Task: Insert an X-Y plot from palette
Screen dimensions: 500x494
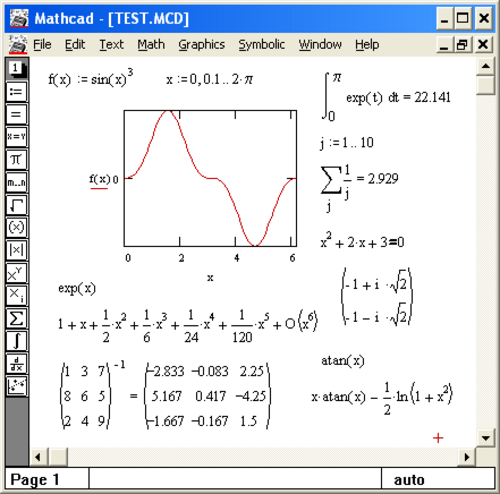Action: 16,386
